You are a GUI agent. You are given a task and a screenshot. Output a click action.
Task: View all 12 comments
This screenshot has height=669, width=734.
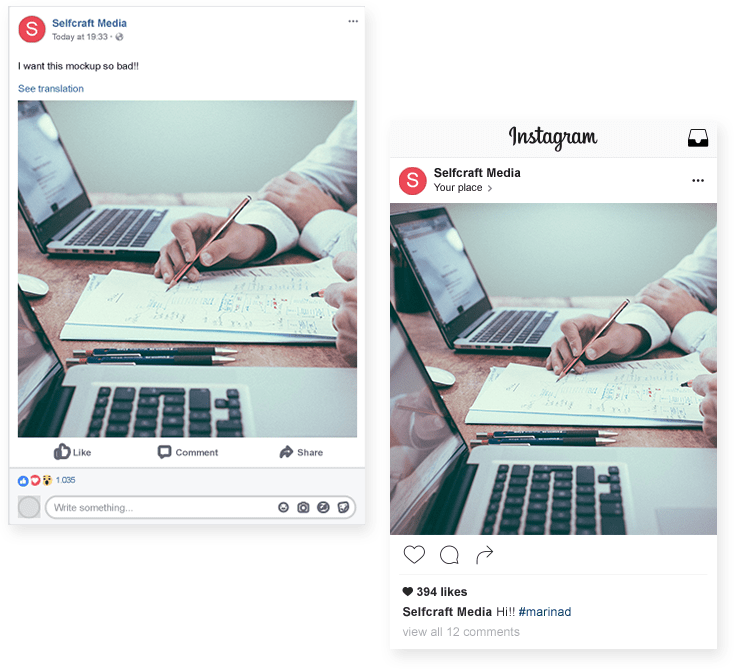click(461, 632)
